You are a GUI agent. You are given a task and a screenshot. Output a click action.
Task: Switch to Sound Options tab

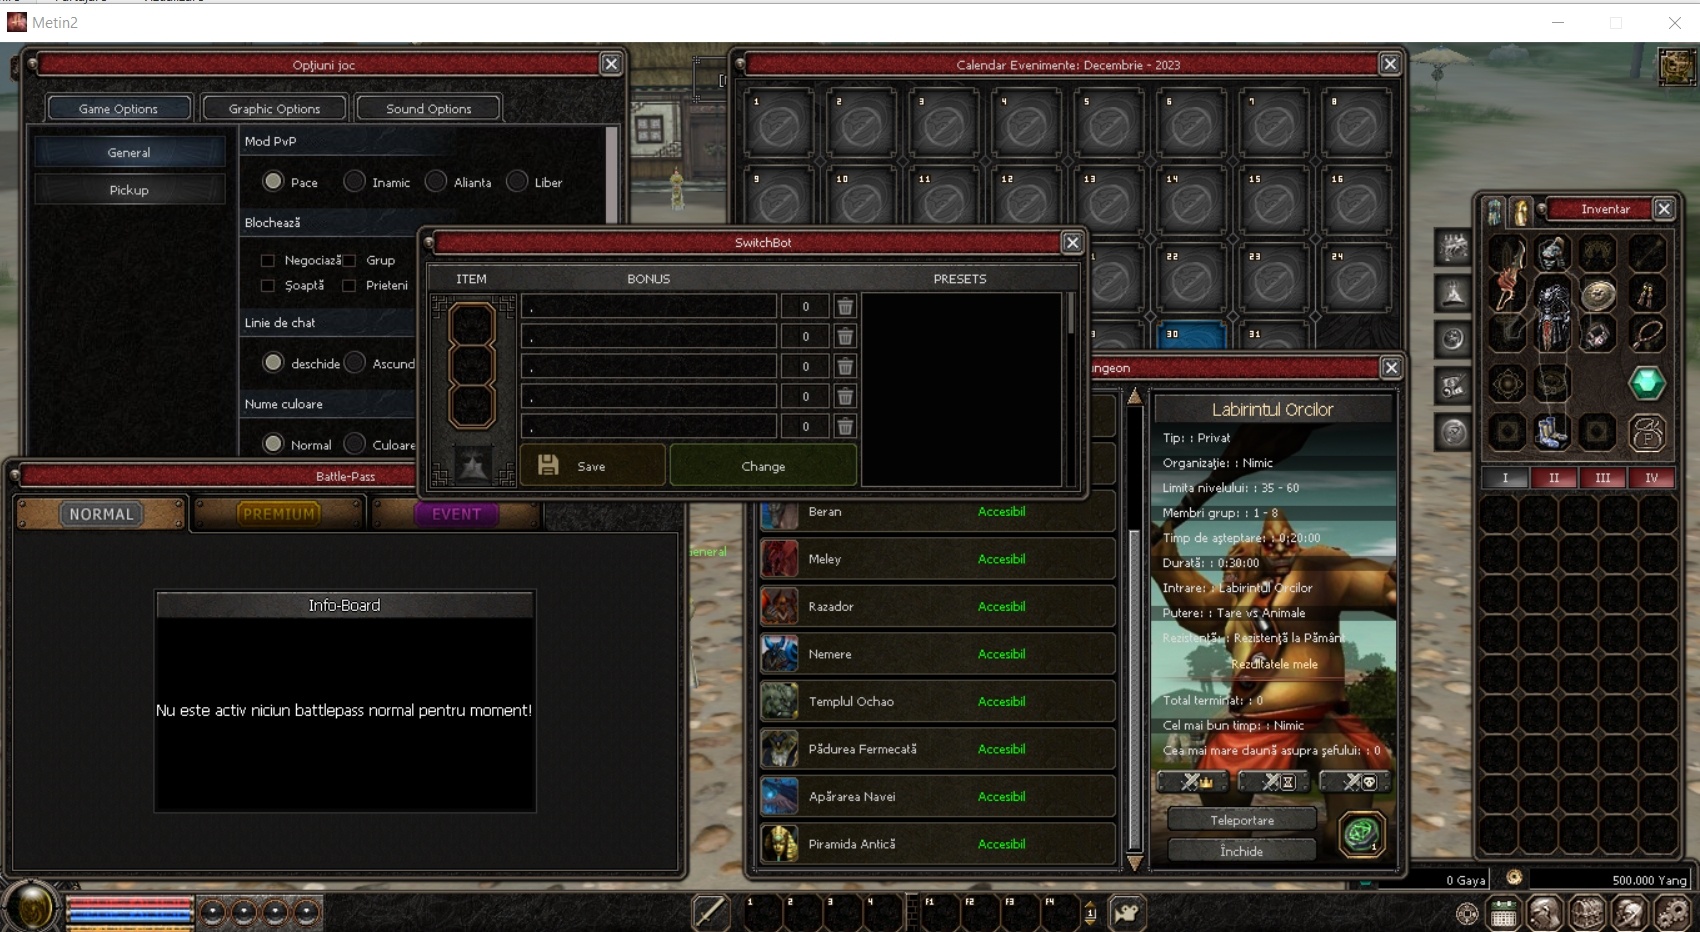click(x=429, y=108)
